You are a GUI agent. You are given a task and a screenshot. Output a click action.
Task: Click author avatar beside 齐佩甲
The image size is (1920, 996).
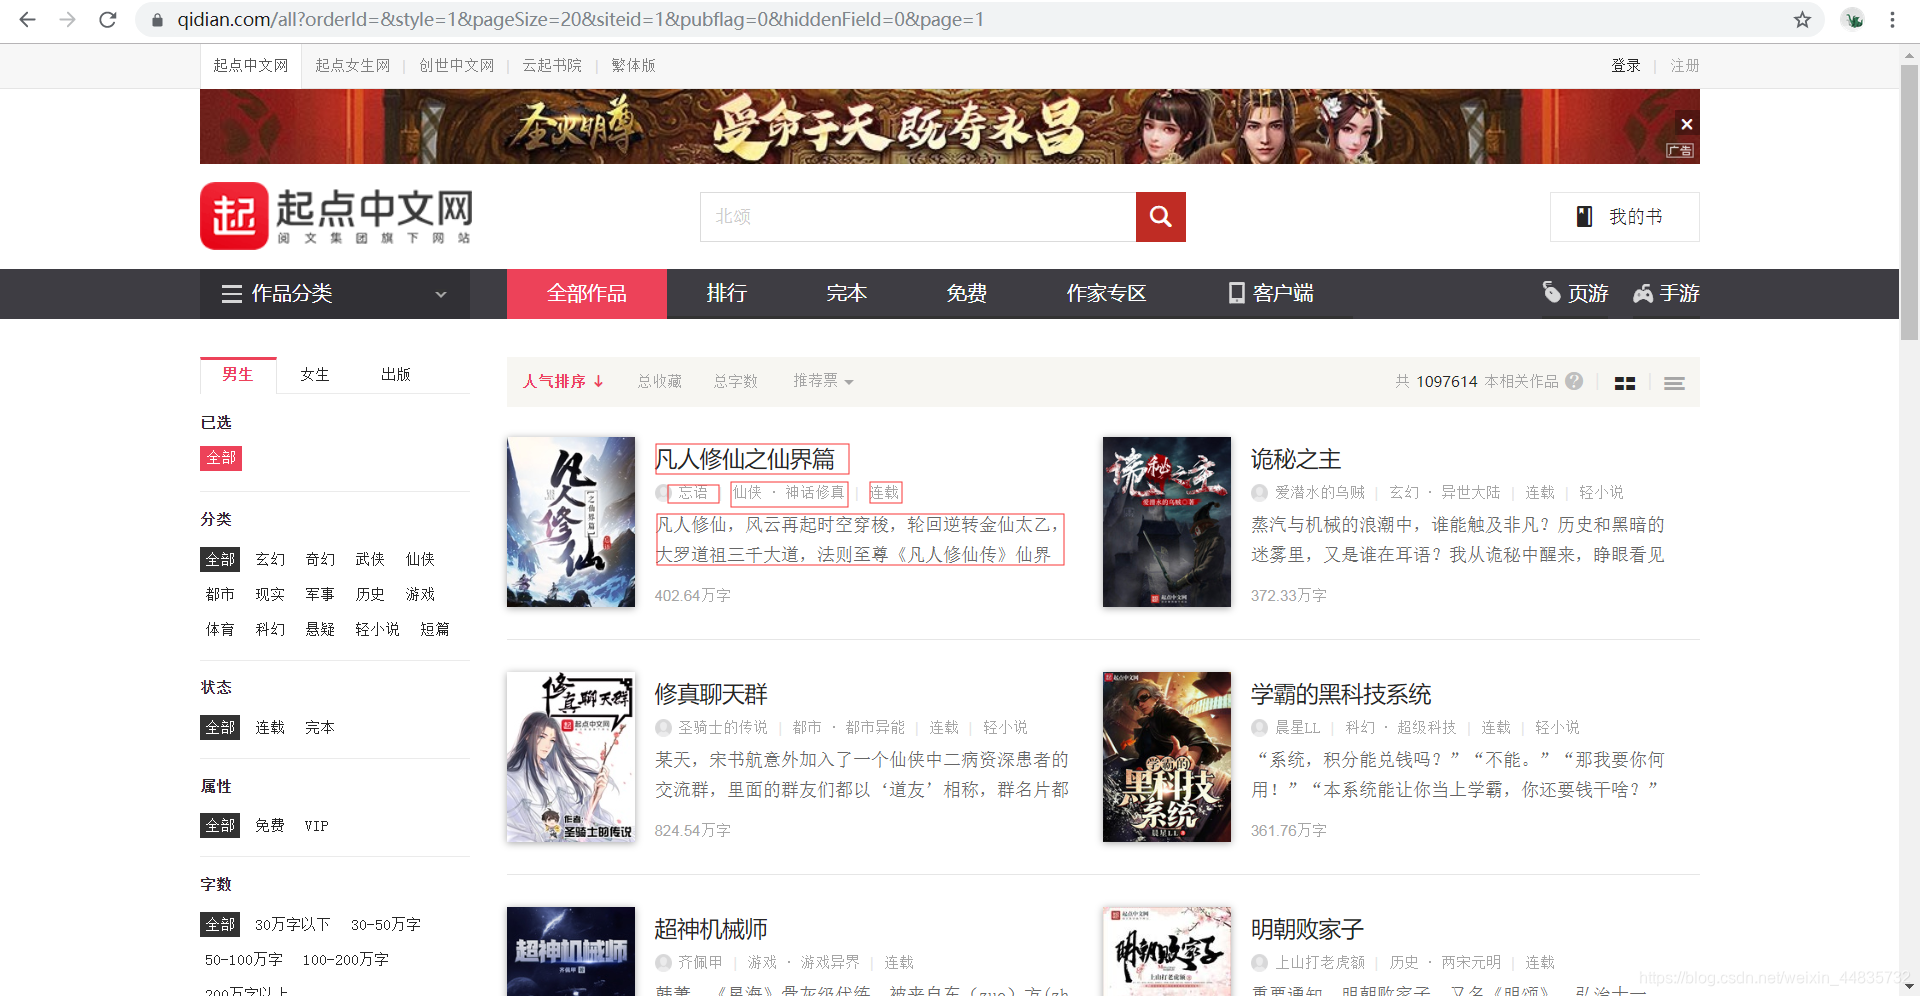[x=663, y=963]
